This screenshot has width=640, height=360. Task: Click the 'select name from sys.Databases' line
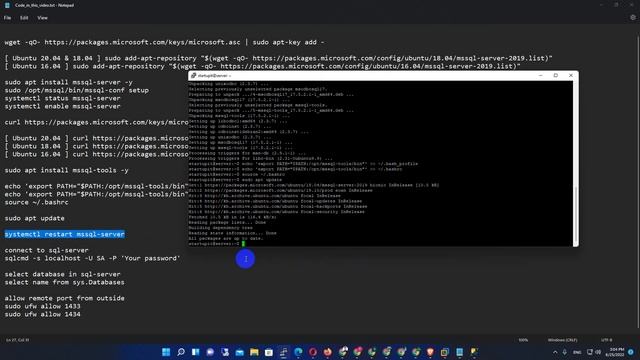(64, 282)
